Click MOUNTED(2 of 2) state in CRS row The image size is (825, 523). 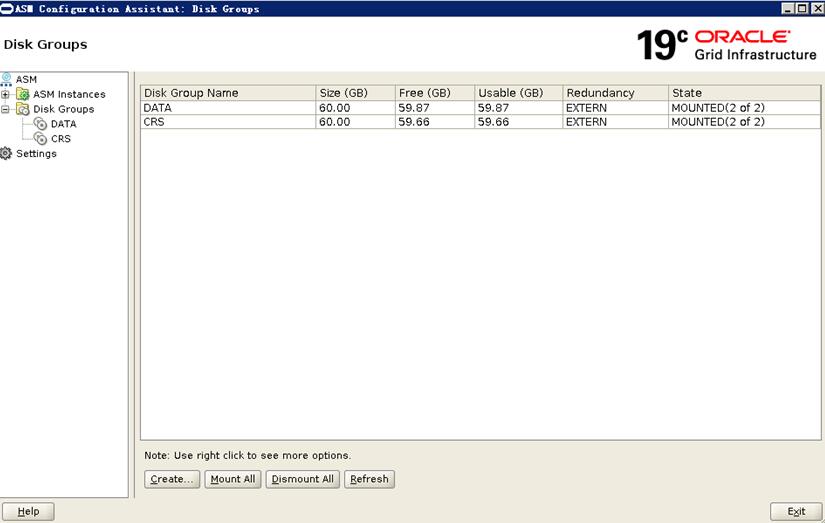tap(718, 122)
